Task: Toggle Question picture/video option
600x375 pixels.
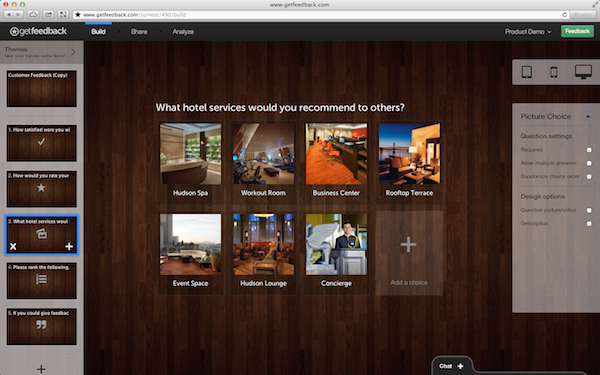Action: 589,210
